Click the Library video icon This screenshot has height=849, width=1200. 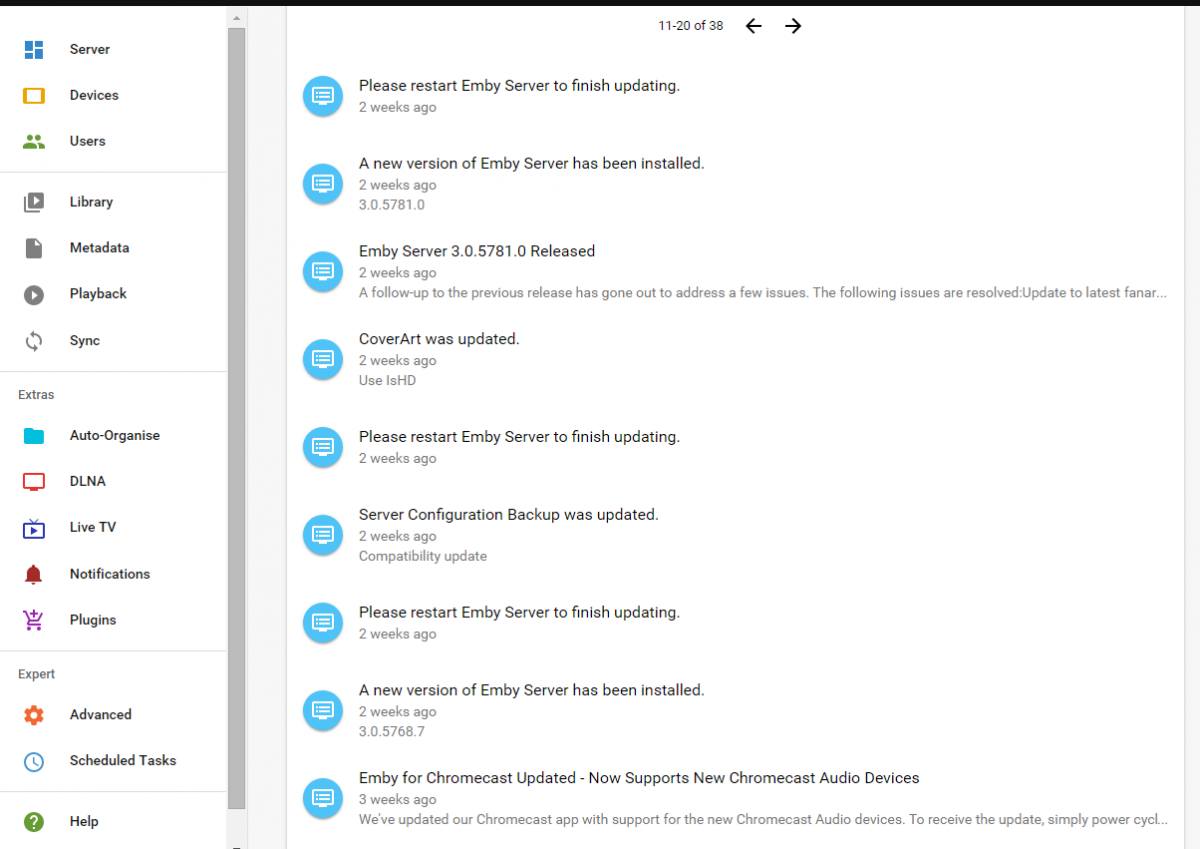point(34,202)
